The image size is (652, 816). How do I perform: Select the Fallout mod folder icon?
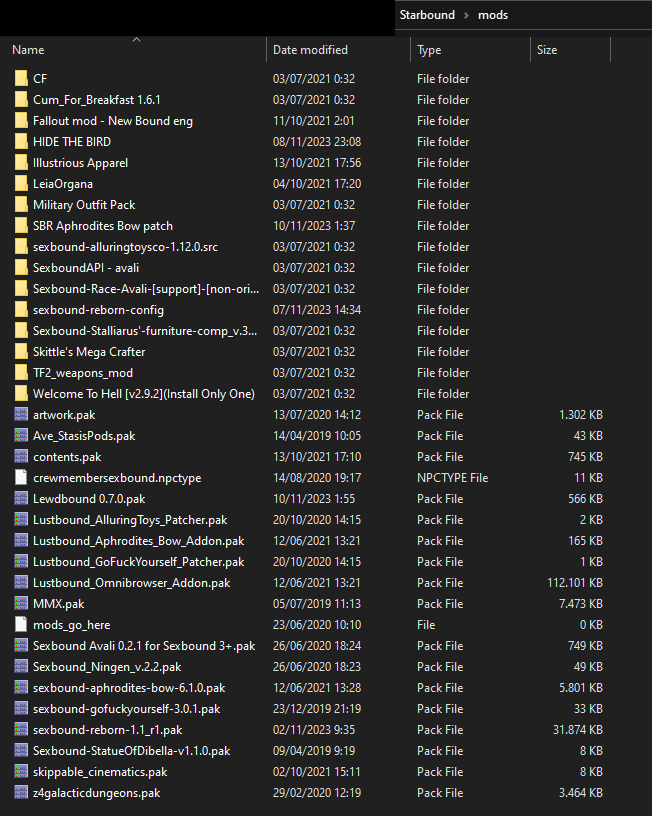pos(21,121)
